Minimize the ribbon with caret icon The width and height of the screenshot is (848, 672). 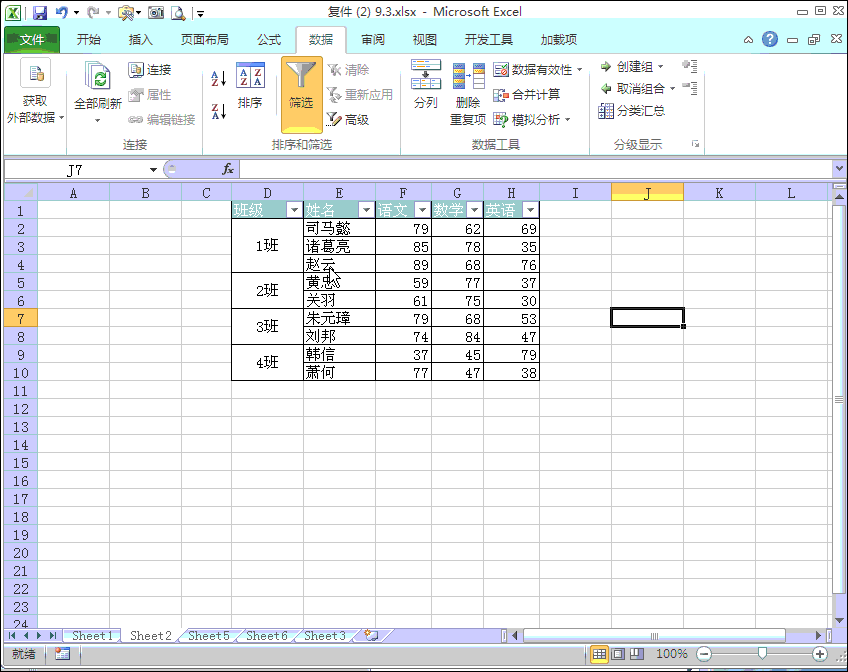(748, 39)
